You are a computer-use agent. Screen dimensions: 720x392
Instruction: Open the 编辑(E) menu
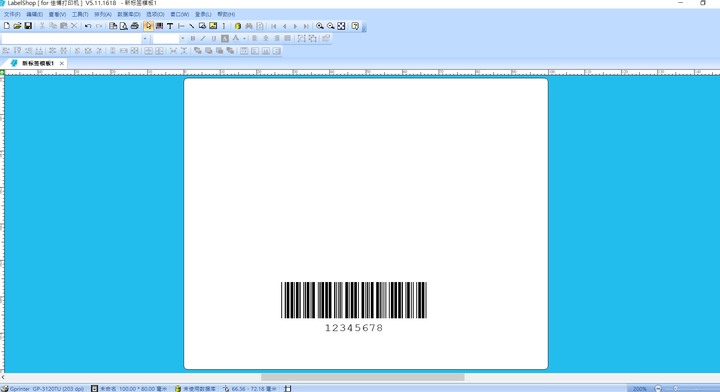34,14
